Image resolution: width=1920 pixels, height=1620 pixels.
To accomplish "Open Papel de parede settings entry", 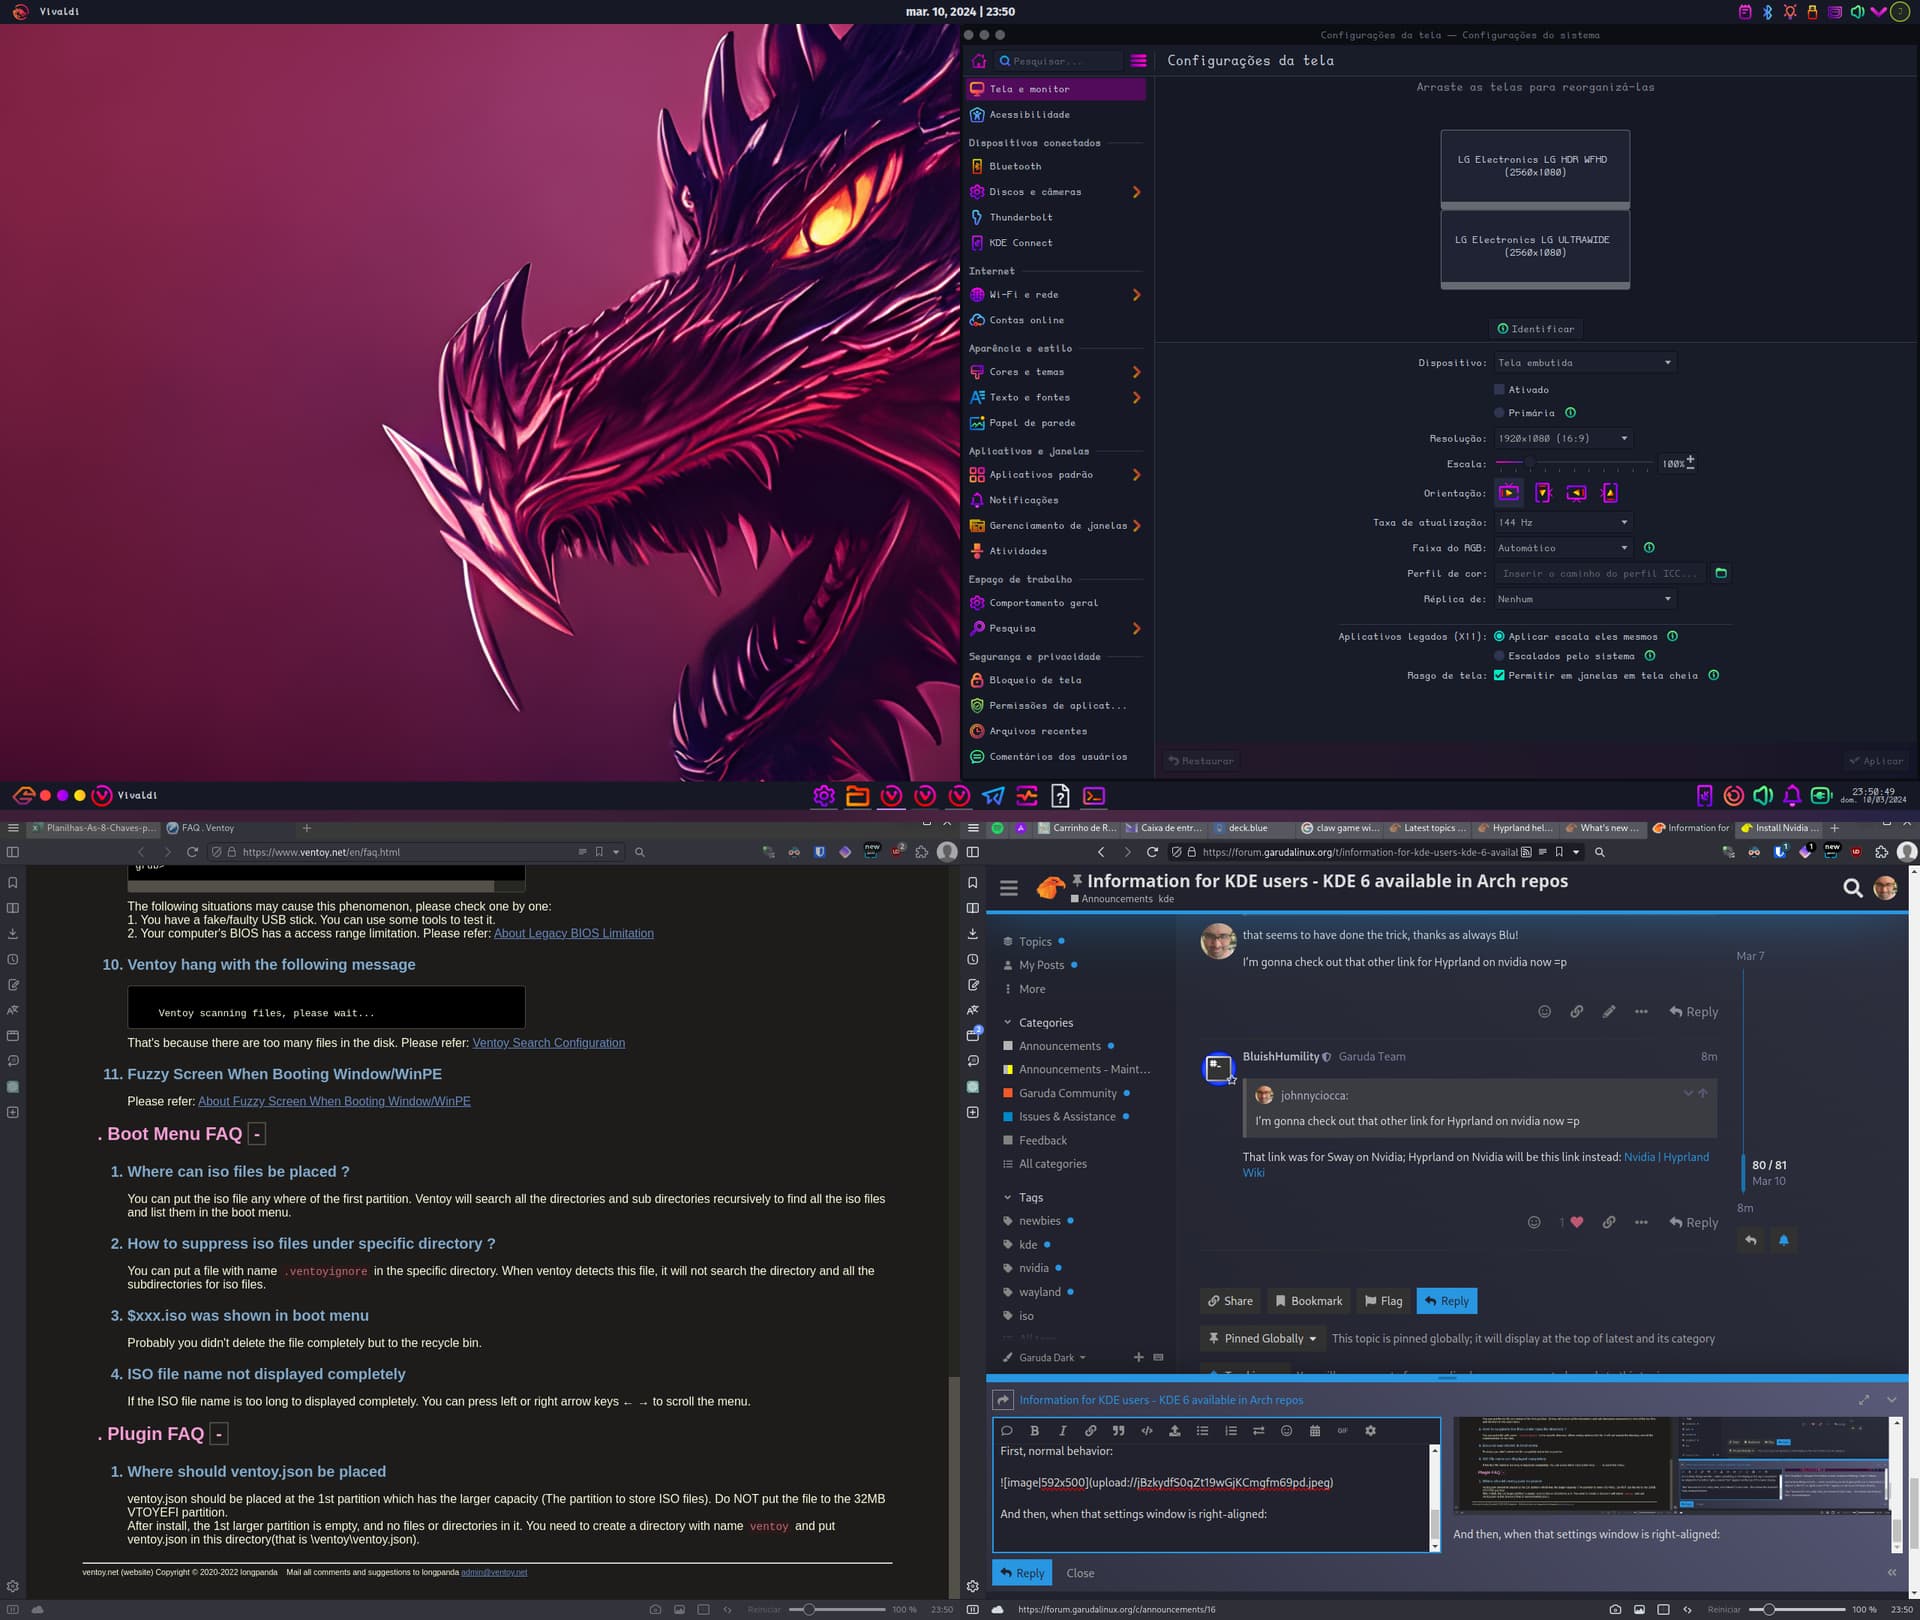I will tap(1055, 423).
